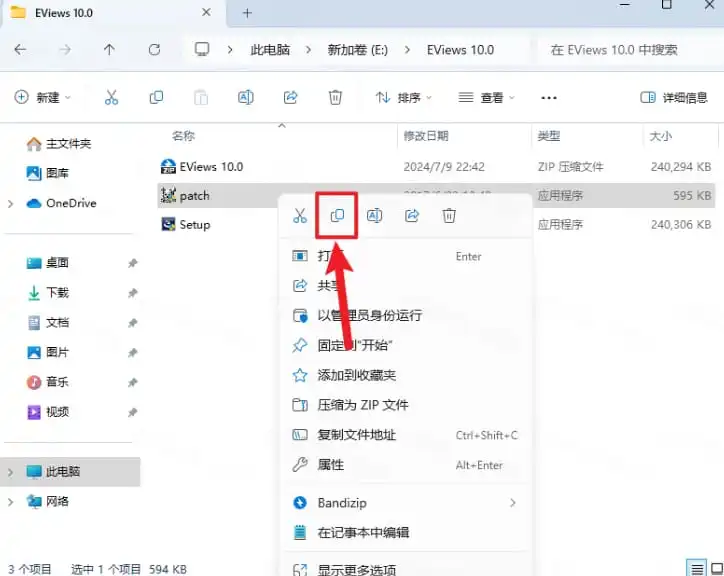Sort by the 大小 column header
The height and width of the screenshot is (576, 724).
[x=661, y=136]
